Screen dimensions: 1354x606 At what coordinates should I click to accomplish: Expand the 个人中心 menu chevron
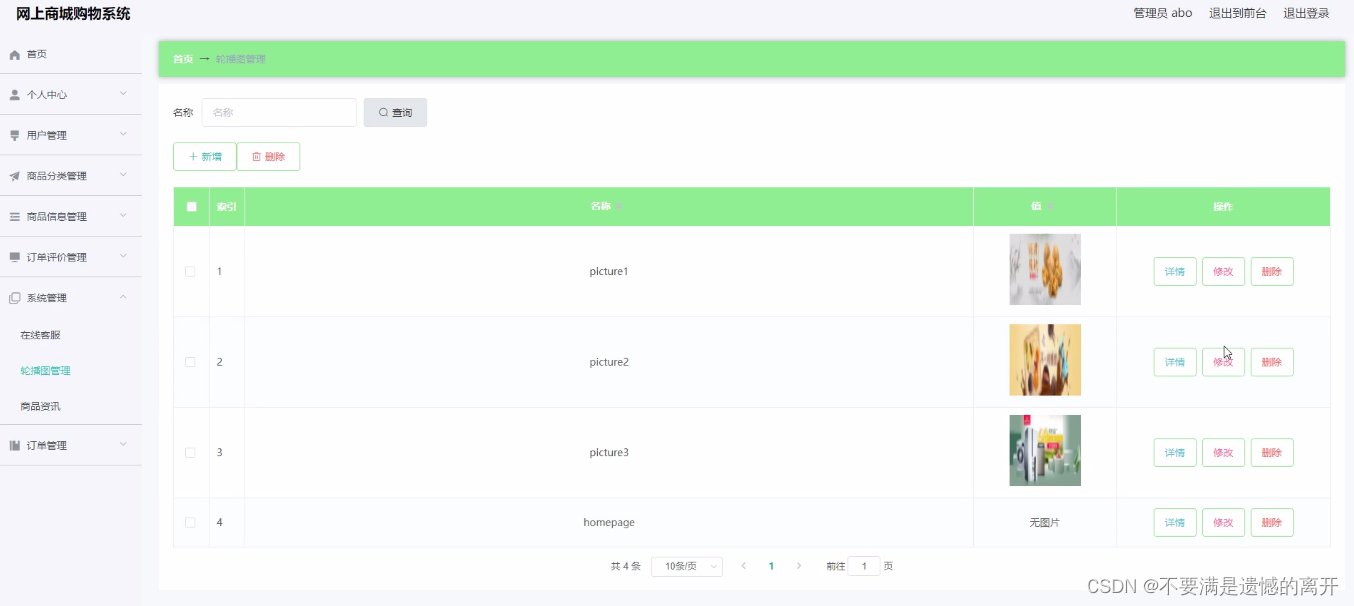coord(123,94)
